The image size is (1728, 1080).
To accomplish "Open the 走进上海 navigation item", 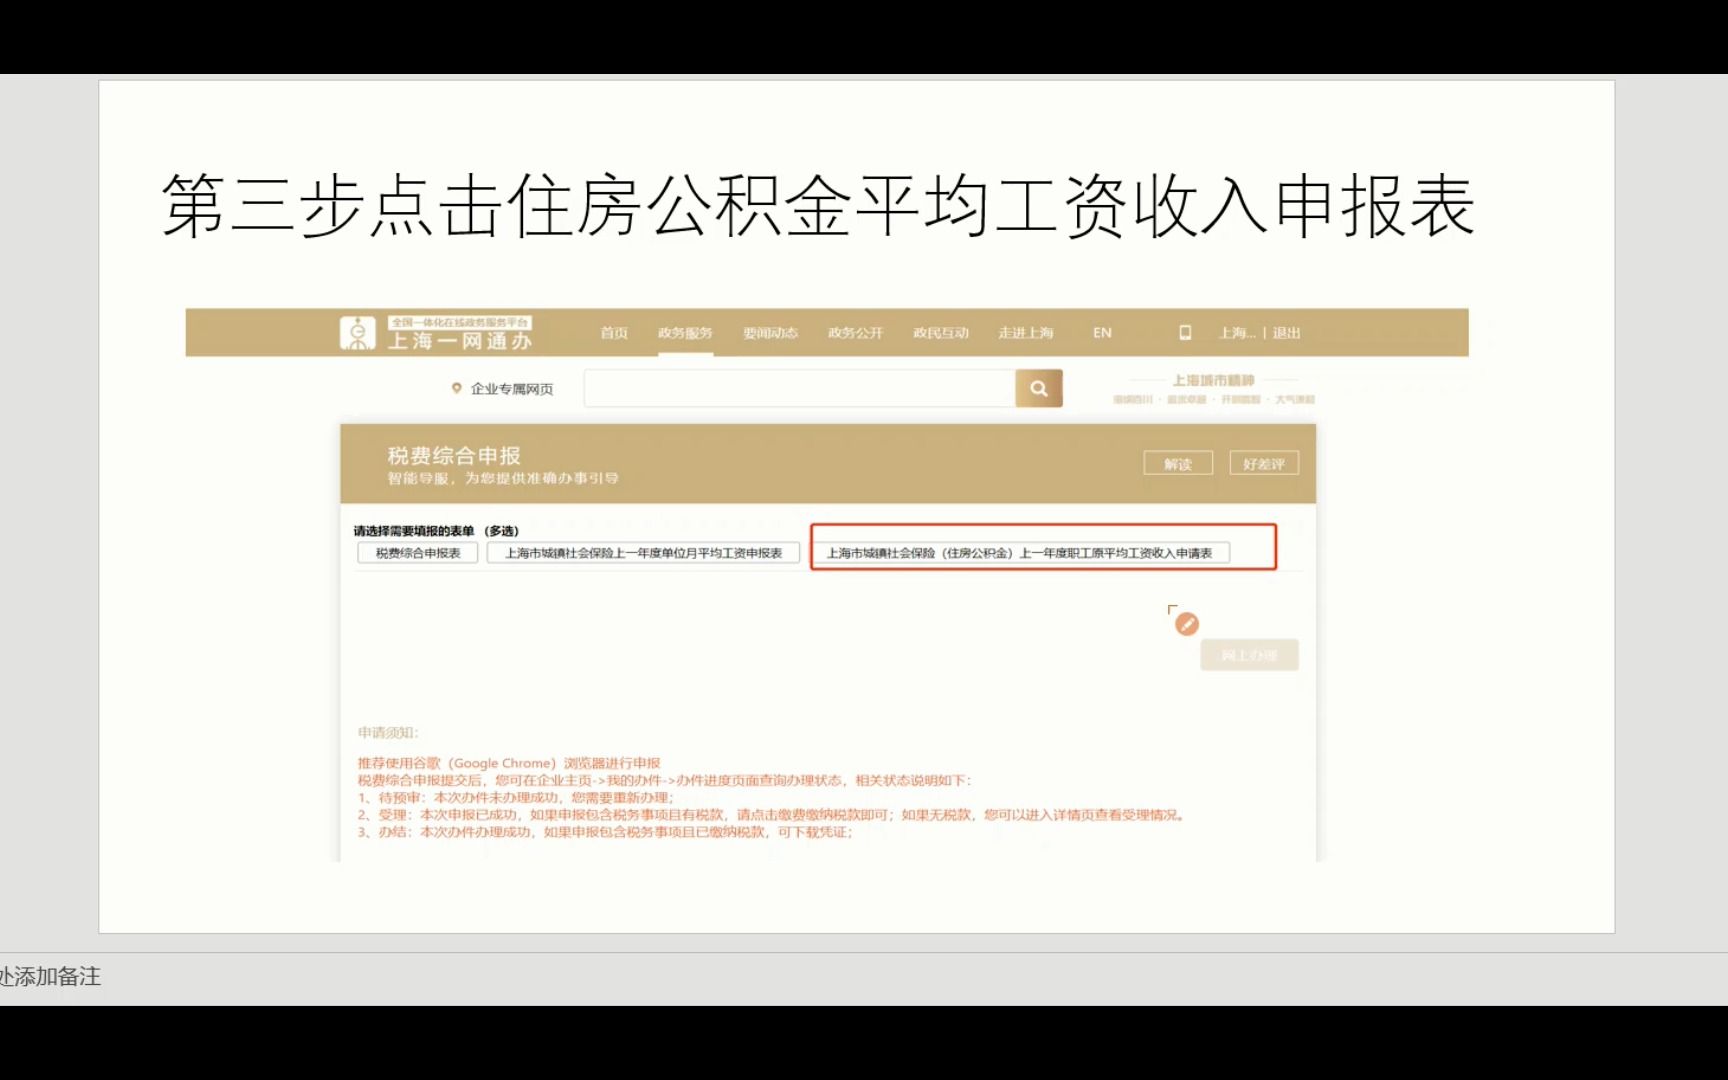I will click(1026, 333).
